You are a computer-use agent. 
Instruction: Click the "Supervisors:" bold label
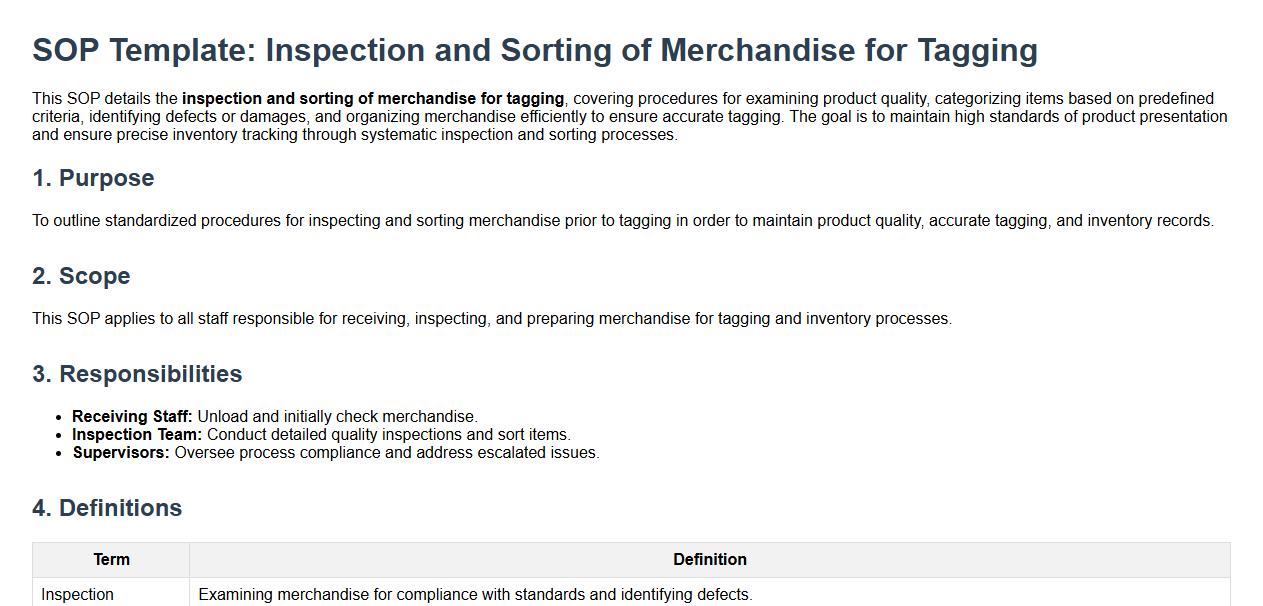point(121,453)
